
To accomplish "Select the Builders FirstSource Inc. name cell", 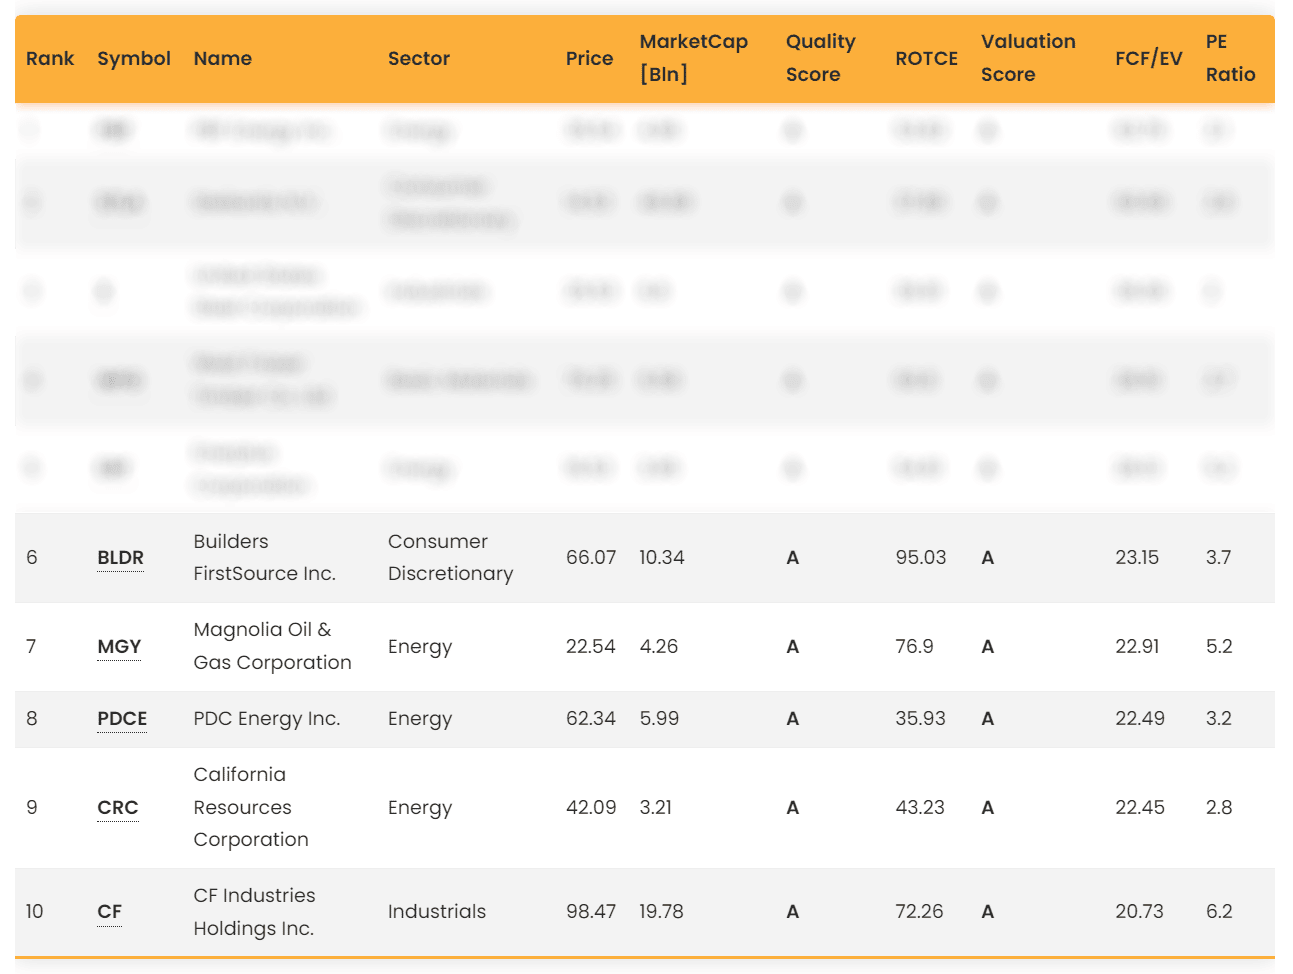I will (264, 558).
